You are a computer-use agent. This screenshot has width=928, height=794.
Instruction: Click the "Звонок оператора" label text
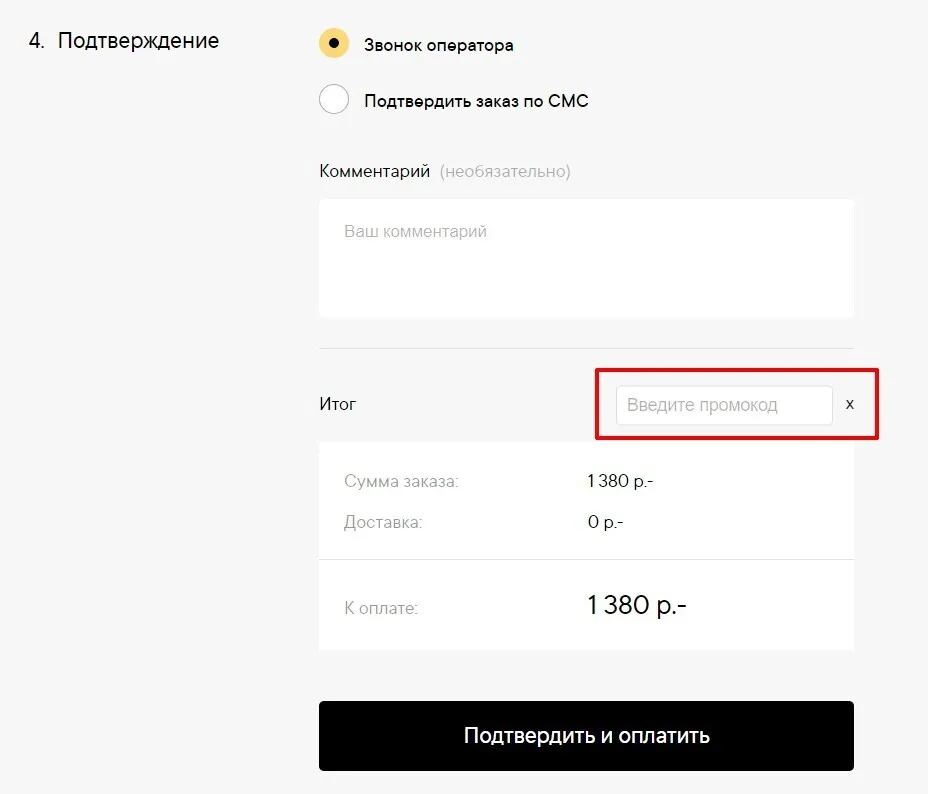pos(438,45)
